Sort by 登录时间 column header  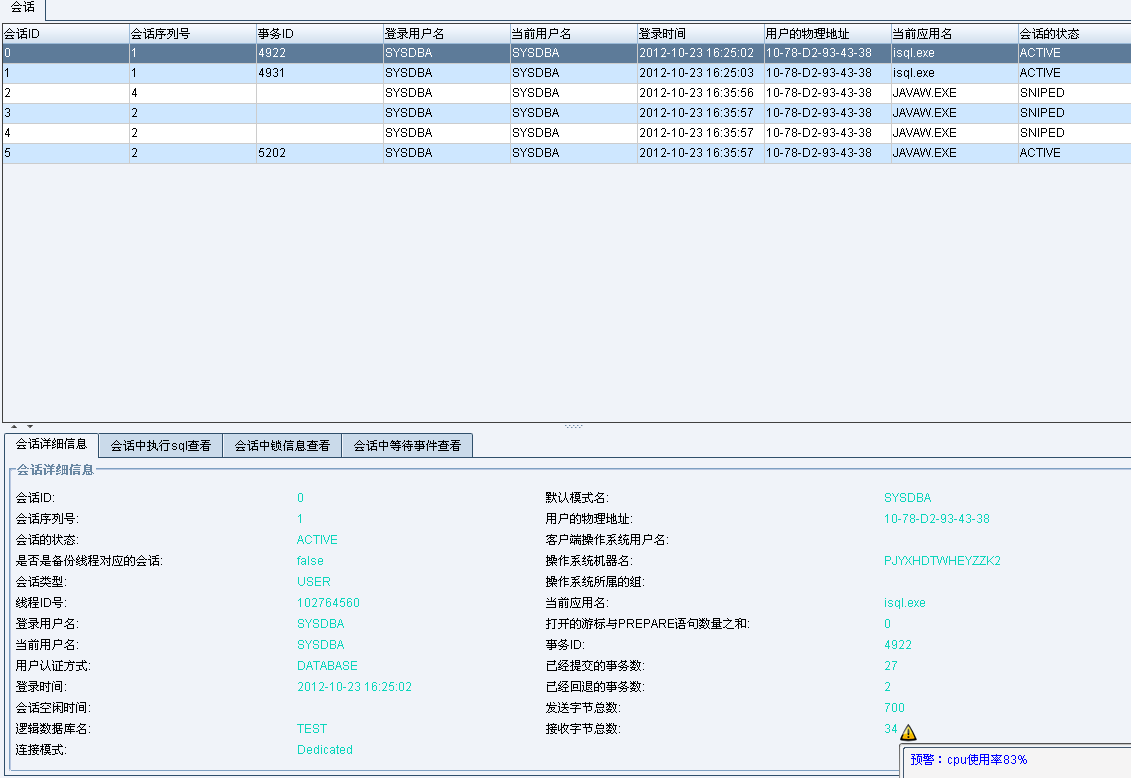coord(700,34)
